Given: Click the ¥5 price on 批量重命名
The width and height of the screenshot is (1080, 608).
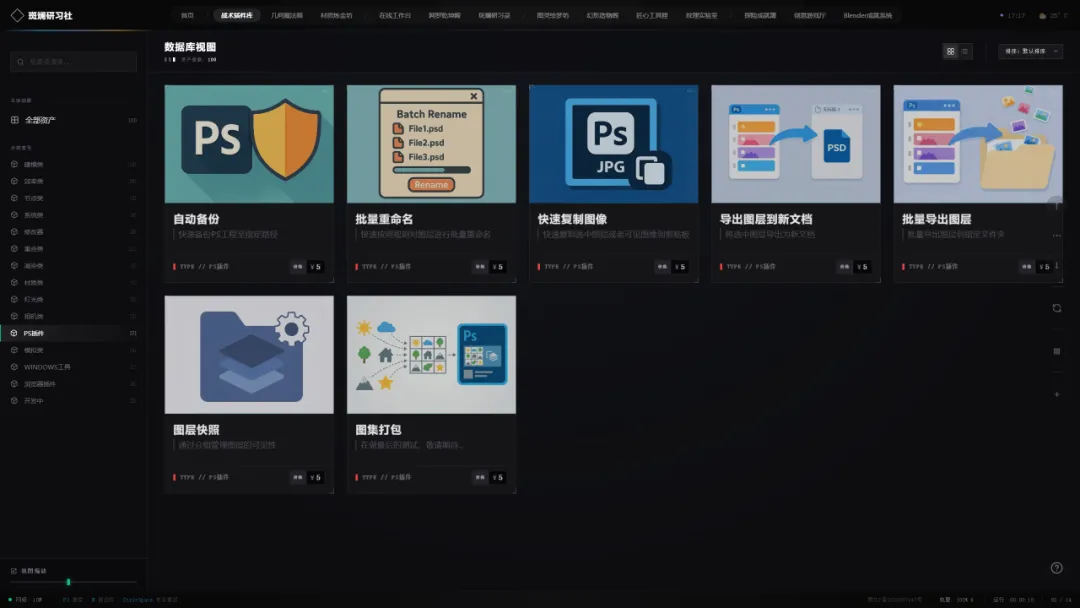Looking at the screenshot, I should [x=497, y=266].
